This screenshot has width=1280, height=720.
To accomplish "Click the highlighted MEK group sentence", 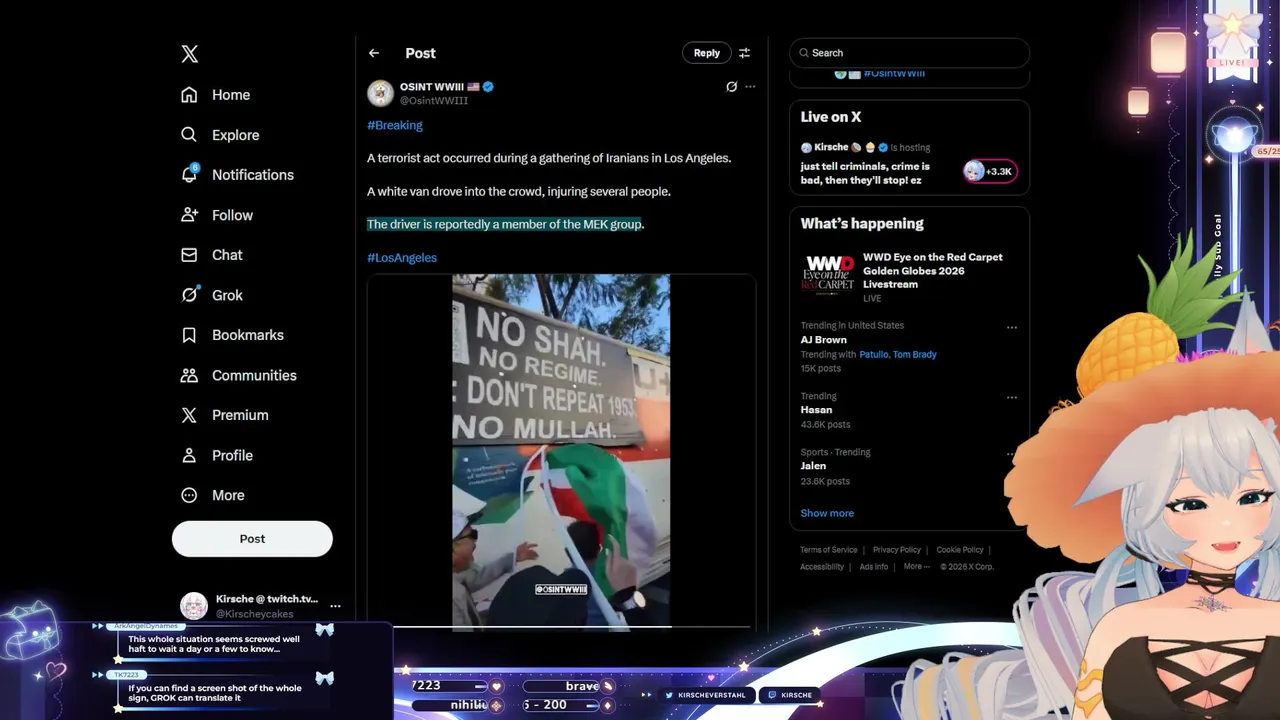I will pos(505,224).
